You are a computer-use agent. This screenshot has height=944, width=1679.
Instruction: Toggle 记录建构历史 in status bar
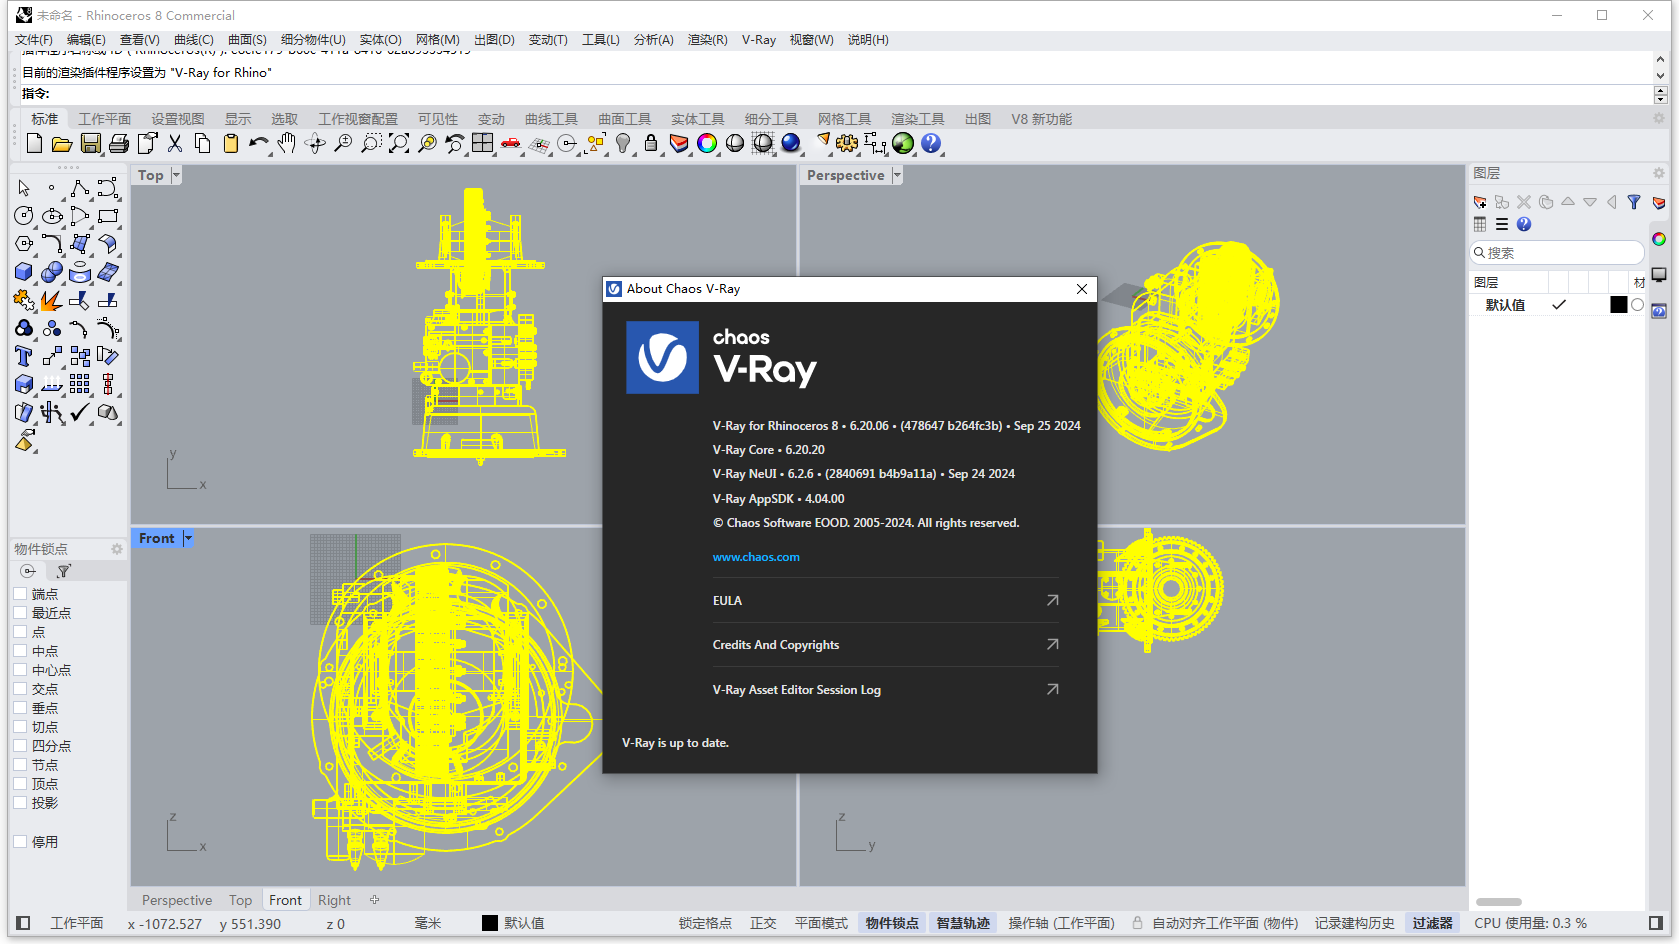[1354, 923]
